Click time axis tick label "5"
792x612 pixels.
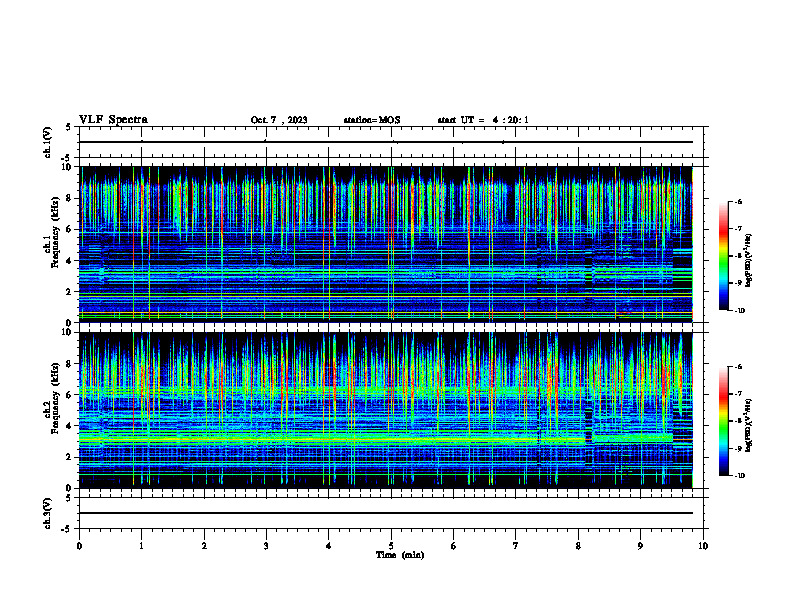point(391,546)
